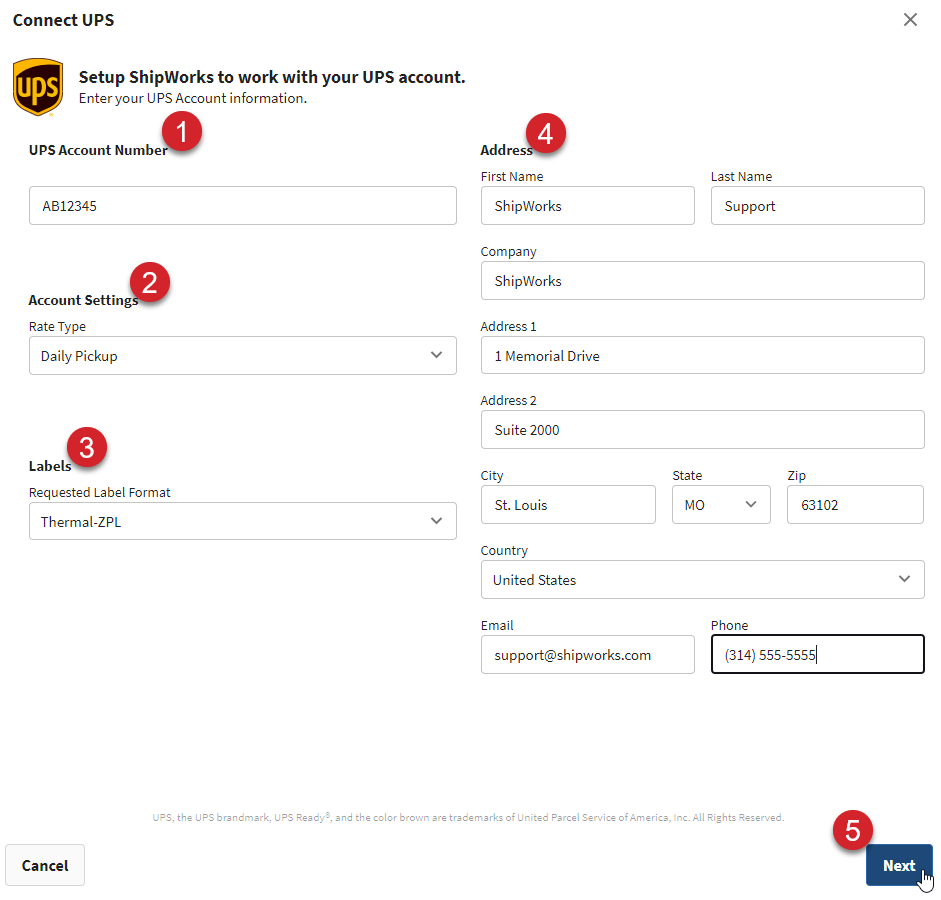This screenshot has height=900, width=941.
Task: Click the Phone input field
Action: pyautogui.click(x=817, y=655)
